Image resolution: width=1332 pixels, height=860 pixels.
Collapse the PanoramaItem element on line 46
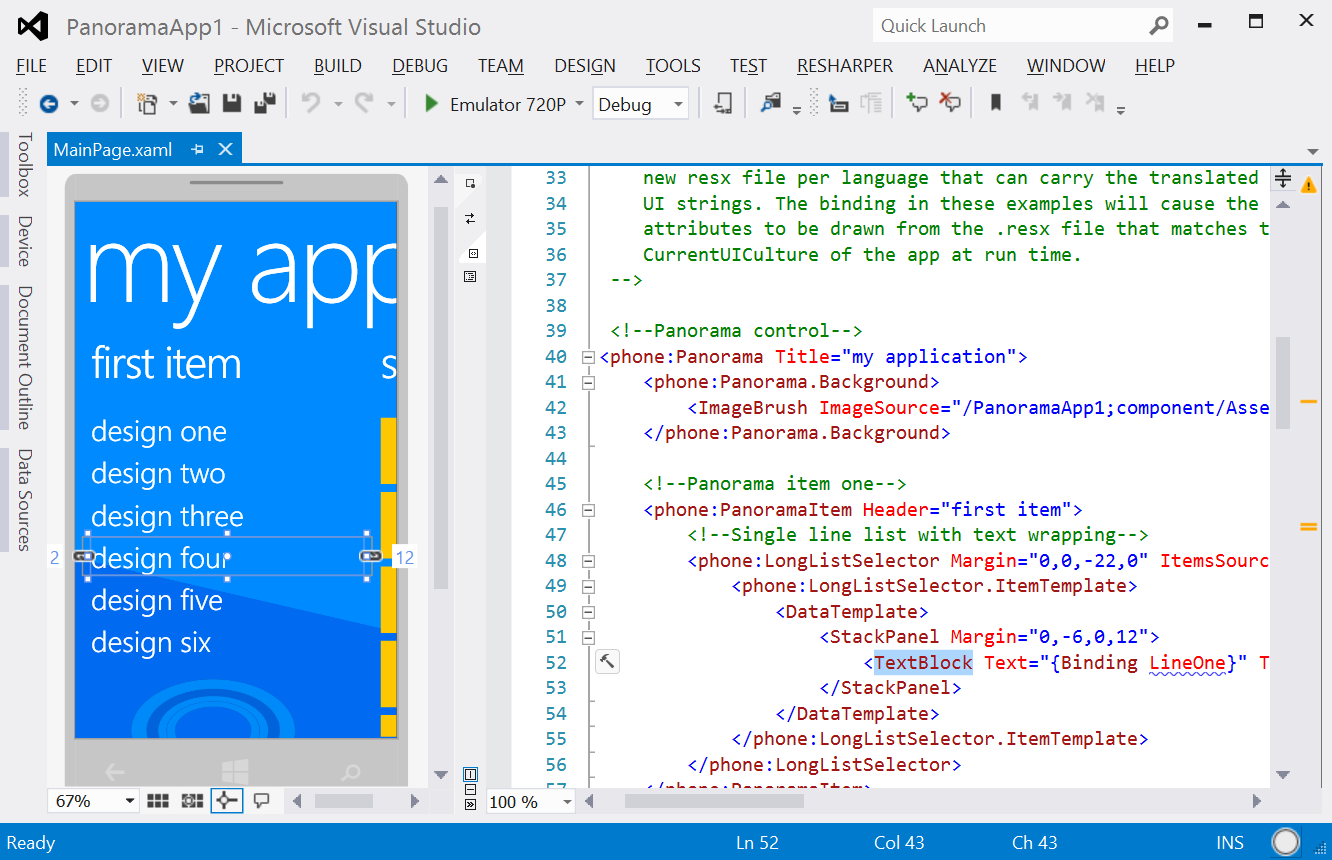[588, 510]
